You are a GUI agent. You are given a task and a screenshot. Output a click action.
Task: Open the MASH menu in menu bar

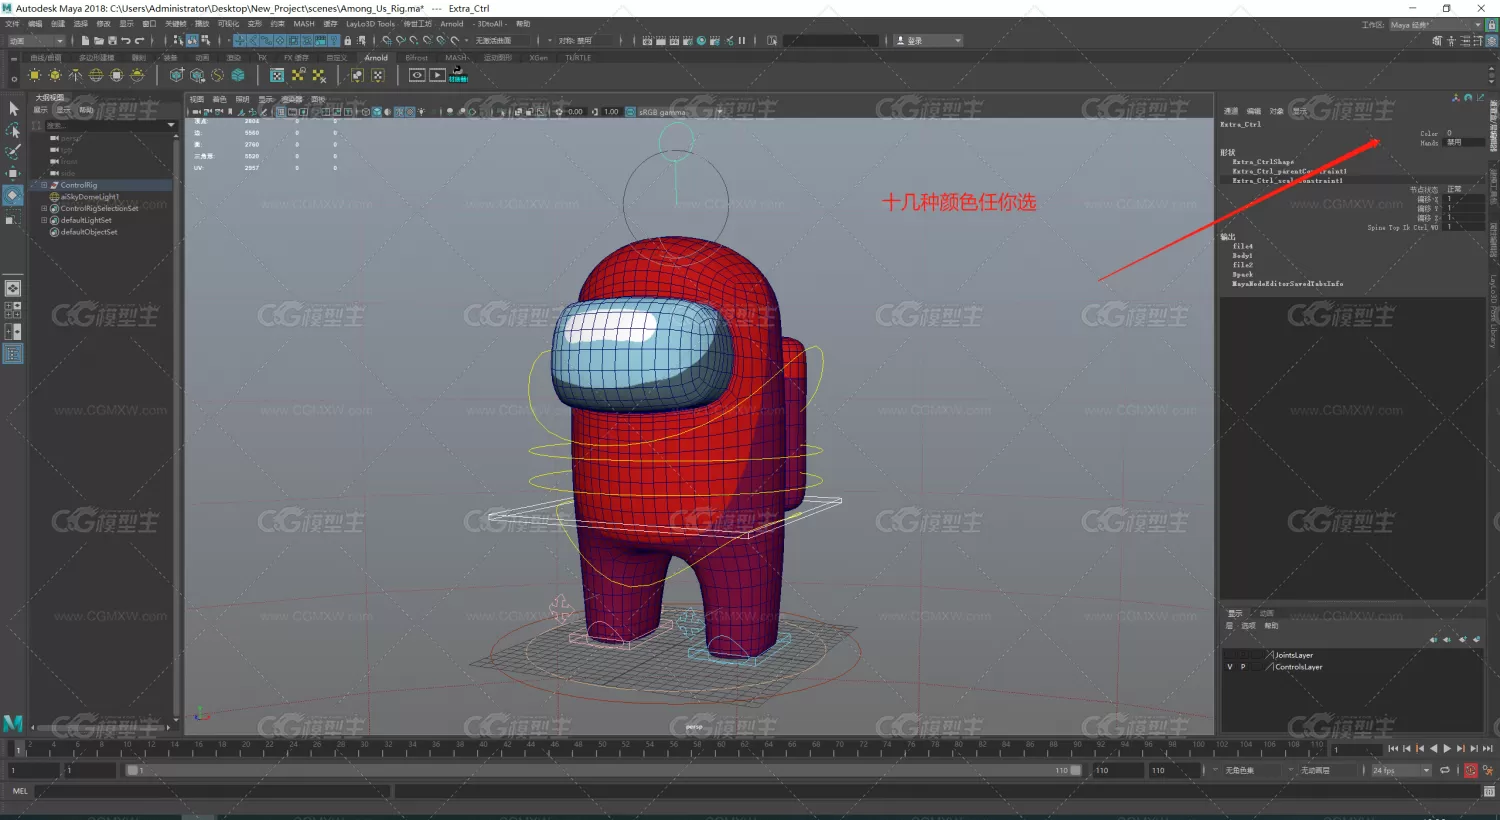[304, 24]
